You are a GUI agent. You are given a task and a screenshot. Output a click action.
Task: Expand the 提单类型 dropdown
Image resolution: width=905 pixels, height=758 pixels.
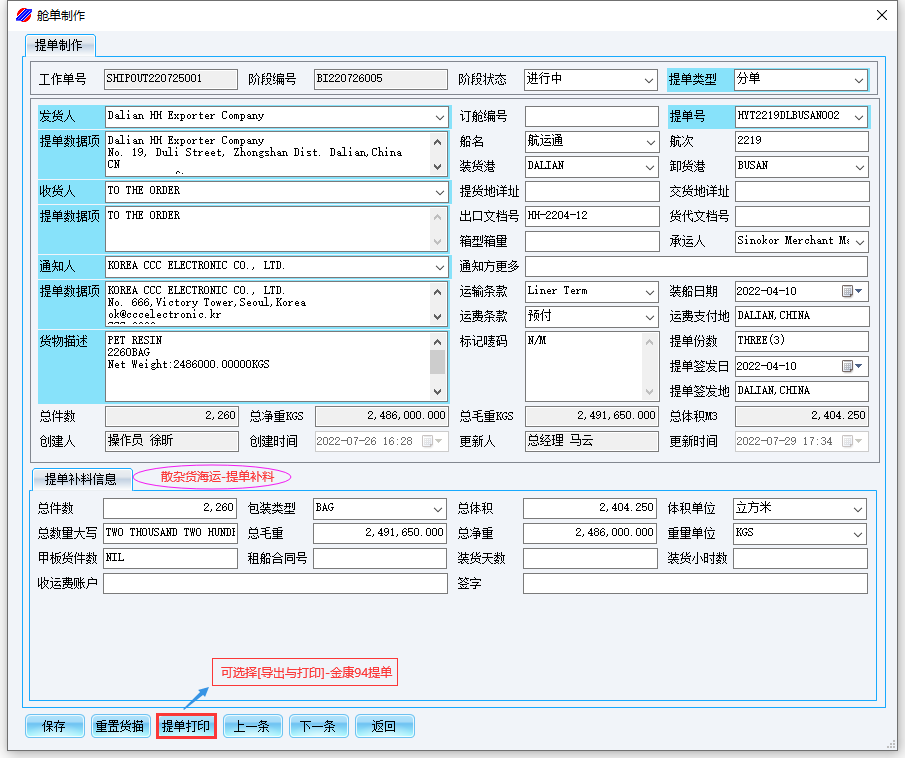pyautogui.click(x=858, y=80)
